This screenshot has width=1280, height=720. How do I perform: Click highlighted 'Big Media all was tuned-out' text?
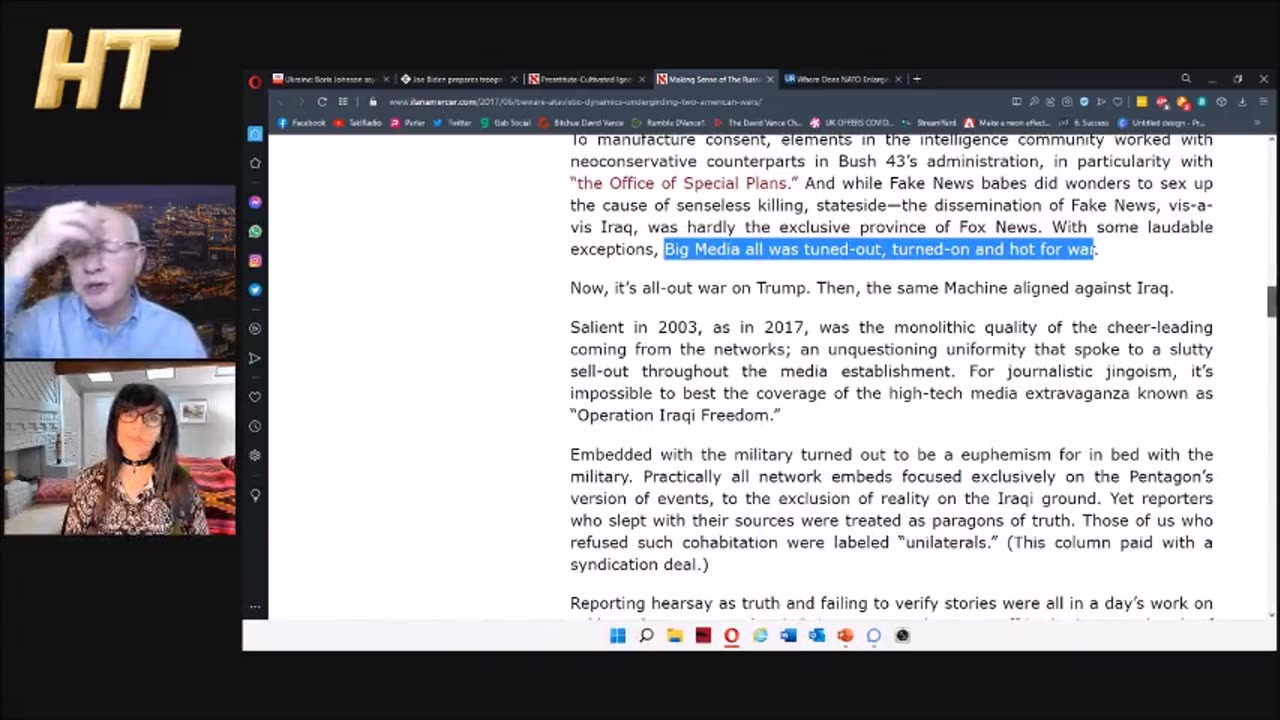(x=879, y=249)
